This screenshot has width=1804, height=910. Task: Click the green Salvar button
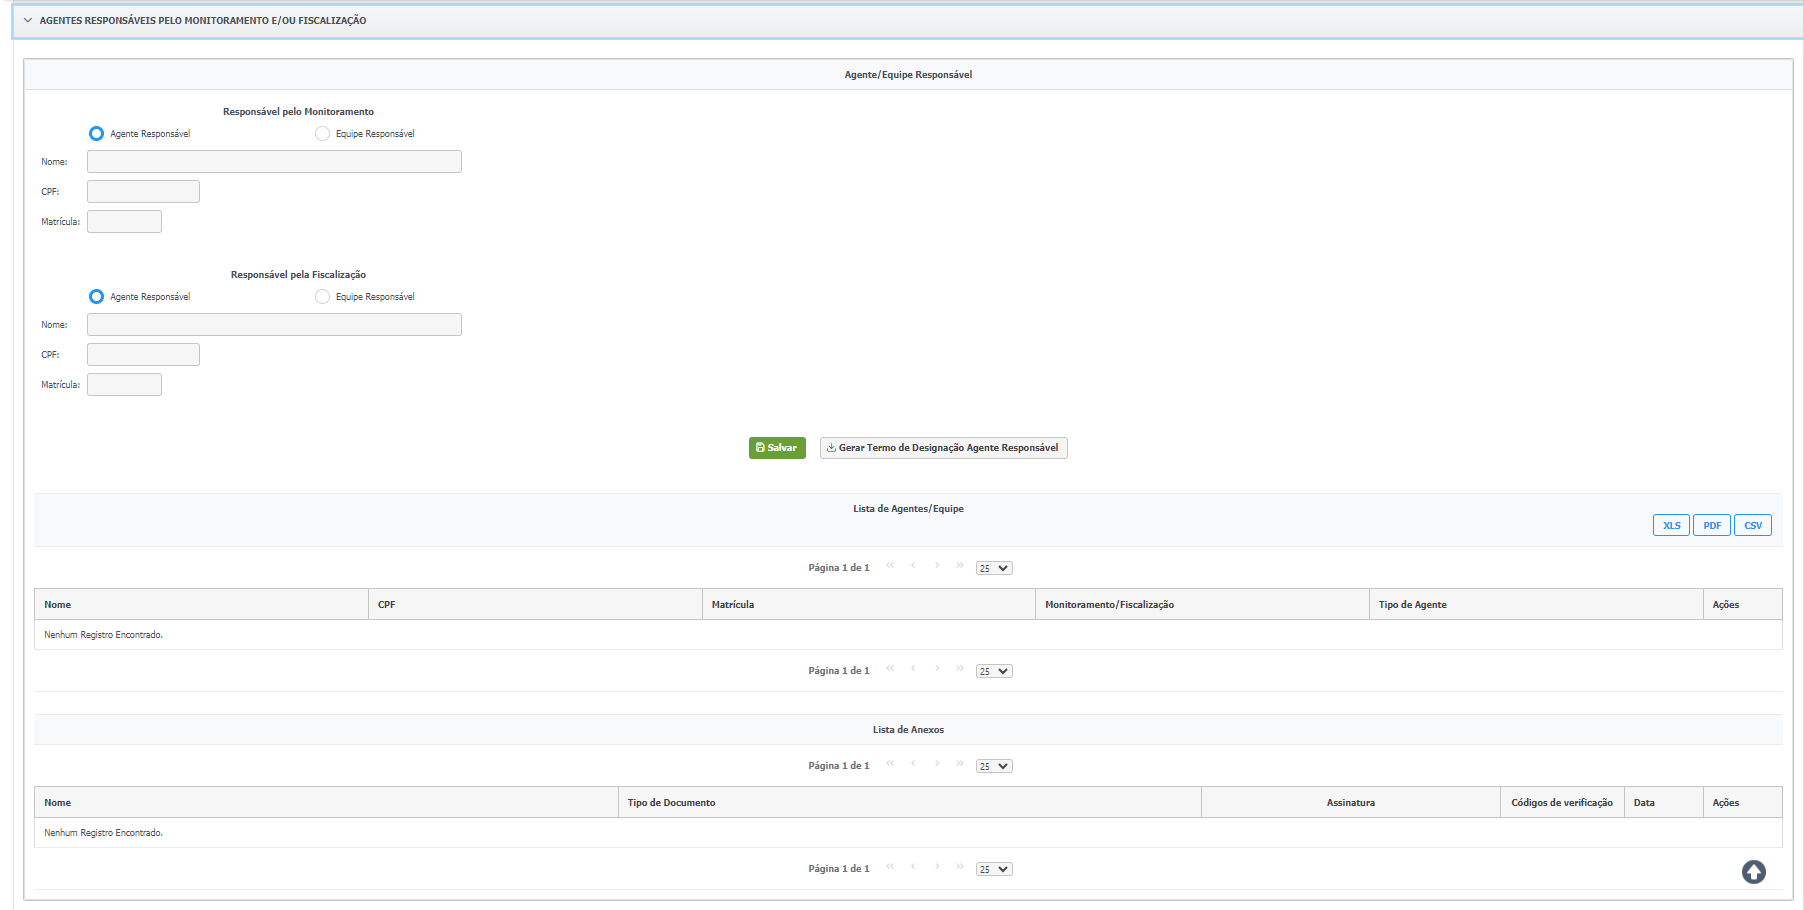coord(777,448)
